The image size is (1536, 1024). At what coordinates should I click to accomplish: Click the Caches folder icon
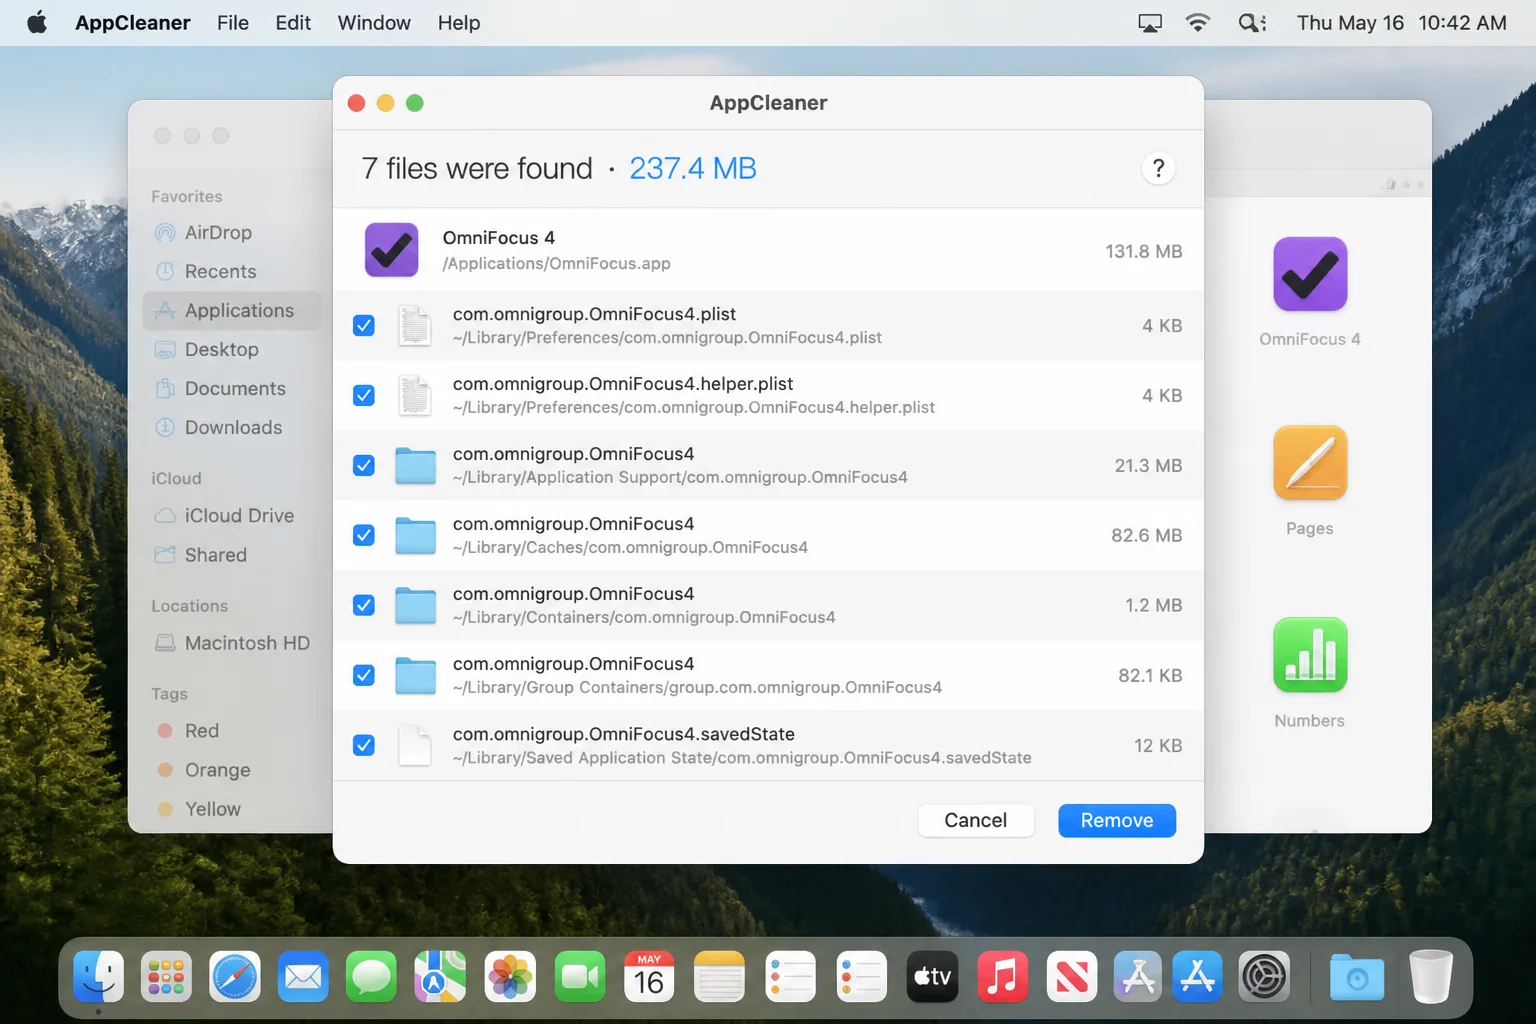tap(415, 536)
